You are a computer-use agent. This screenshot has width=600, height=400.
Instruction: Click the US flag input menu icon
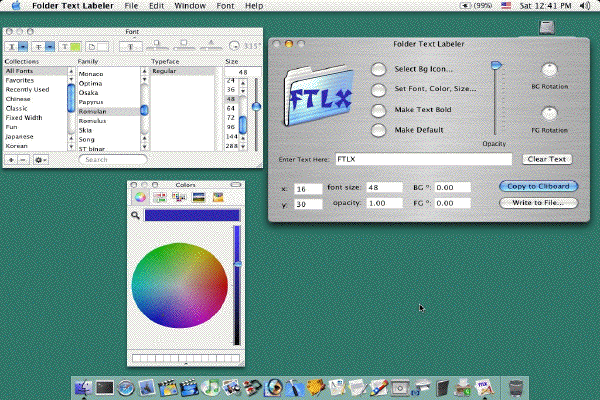point(506,6)
